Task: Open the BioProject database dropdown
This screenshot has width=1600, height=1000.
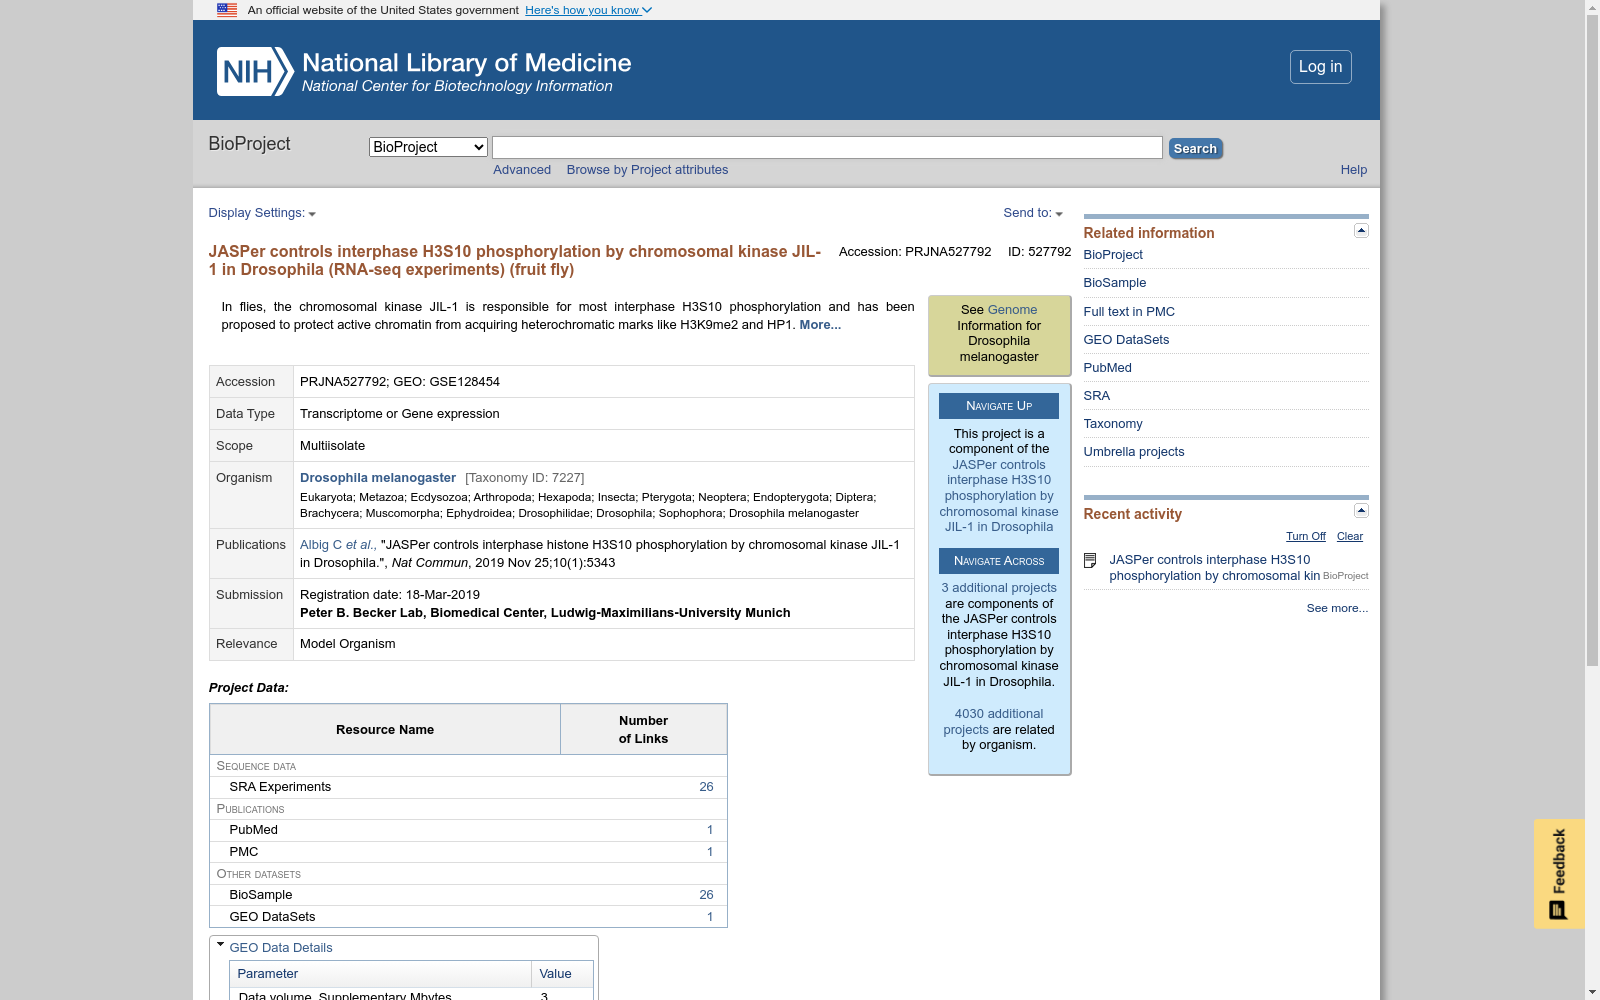Action: (428, 147)
